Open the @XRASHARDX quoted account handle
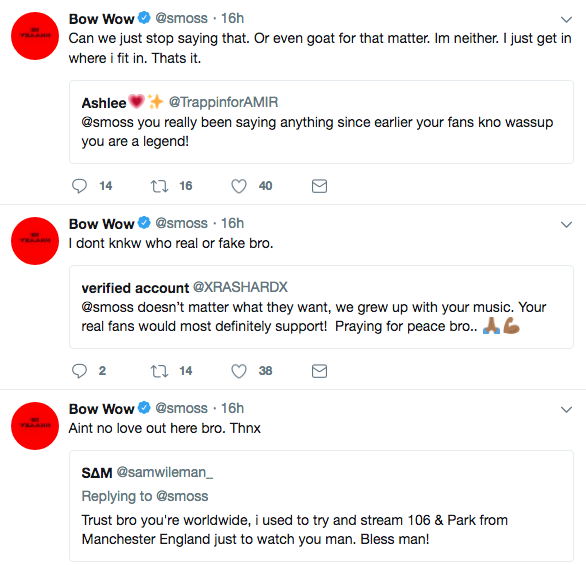586x565 pixels. click(x=240, y=287)
